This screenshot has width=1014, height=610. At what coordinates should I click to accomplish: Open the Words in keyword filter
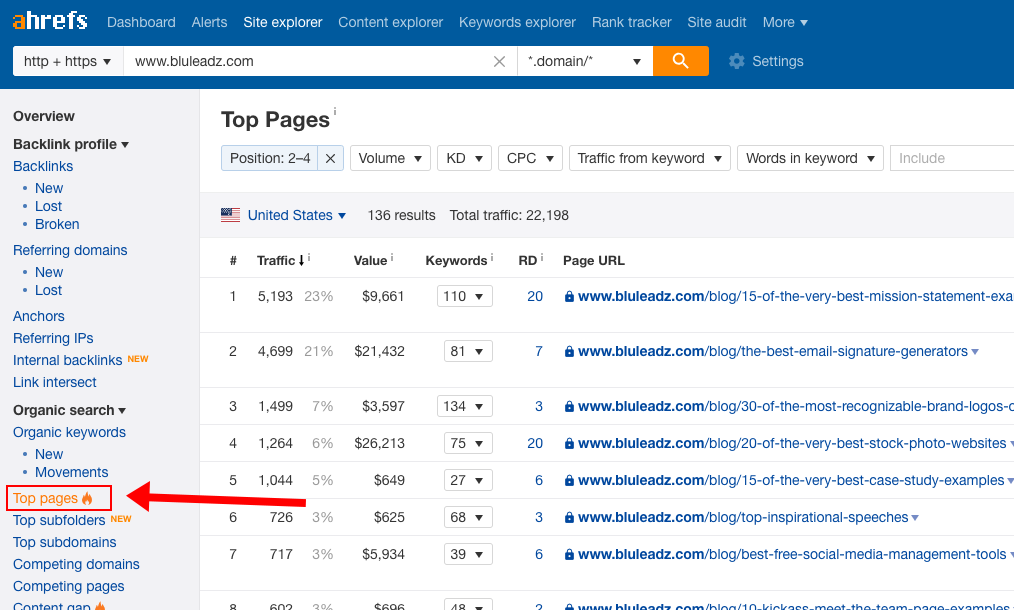pyautogui.click(x=810, y=158)
